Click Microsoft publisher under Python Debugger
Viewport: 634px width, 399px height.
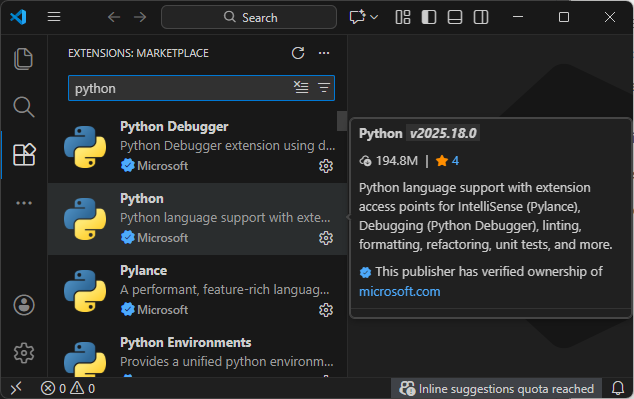(x=162, y=166)
